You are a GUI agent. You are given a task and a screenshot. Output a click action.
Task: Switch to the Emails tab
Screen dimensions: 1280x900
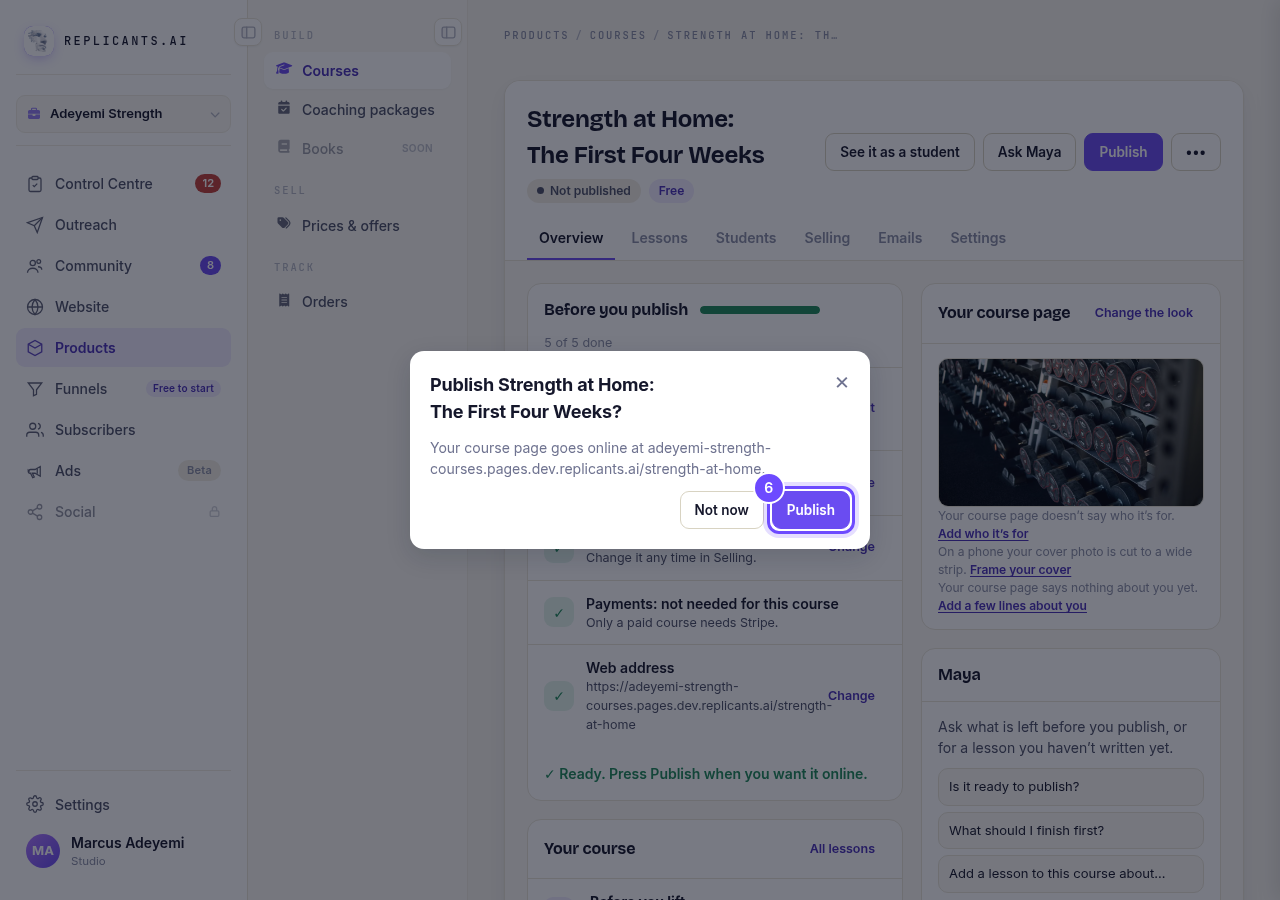(900, 238)
